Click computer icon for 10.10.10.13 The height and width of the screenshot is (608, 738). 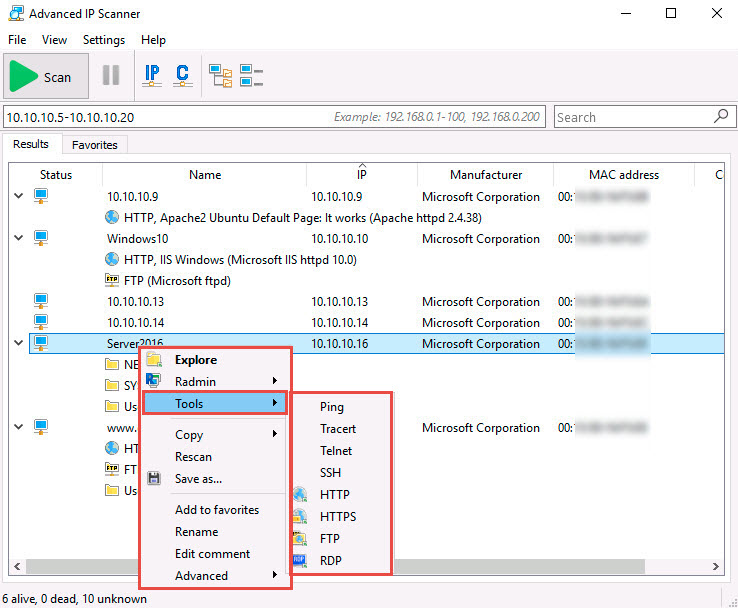41,301
